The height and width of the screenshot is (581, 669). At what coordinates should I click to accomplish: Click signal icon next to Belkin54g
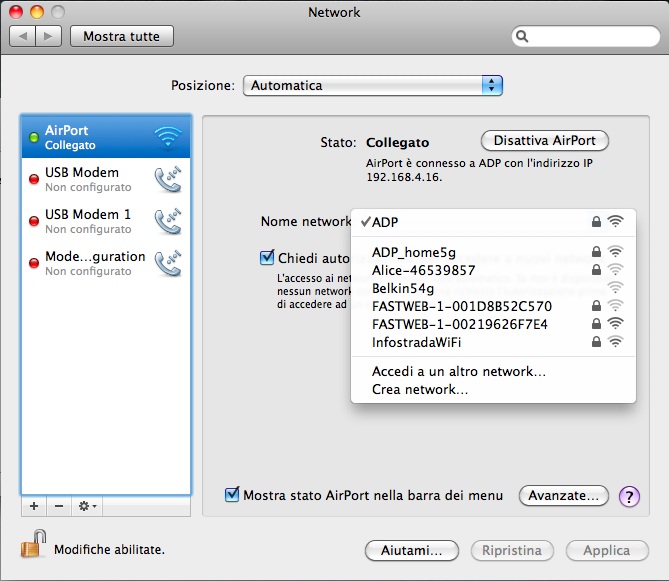(x=615, y=288)
